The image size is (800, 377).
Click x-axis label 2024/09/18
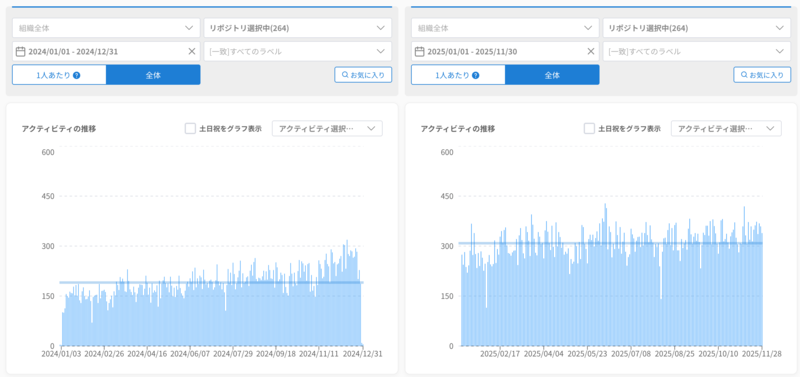(x=276, y=353)
